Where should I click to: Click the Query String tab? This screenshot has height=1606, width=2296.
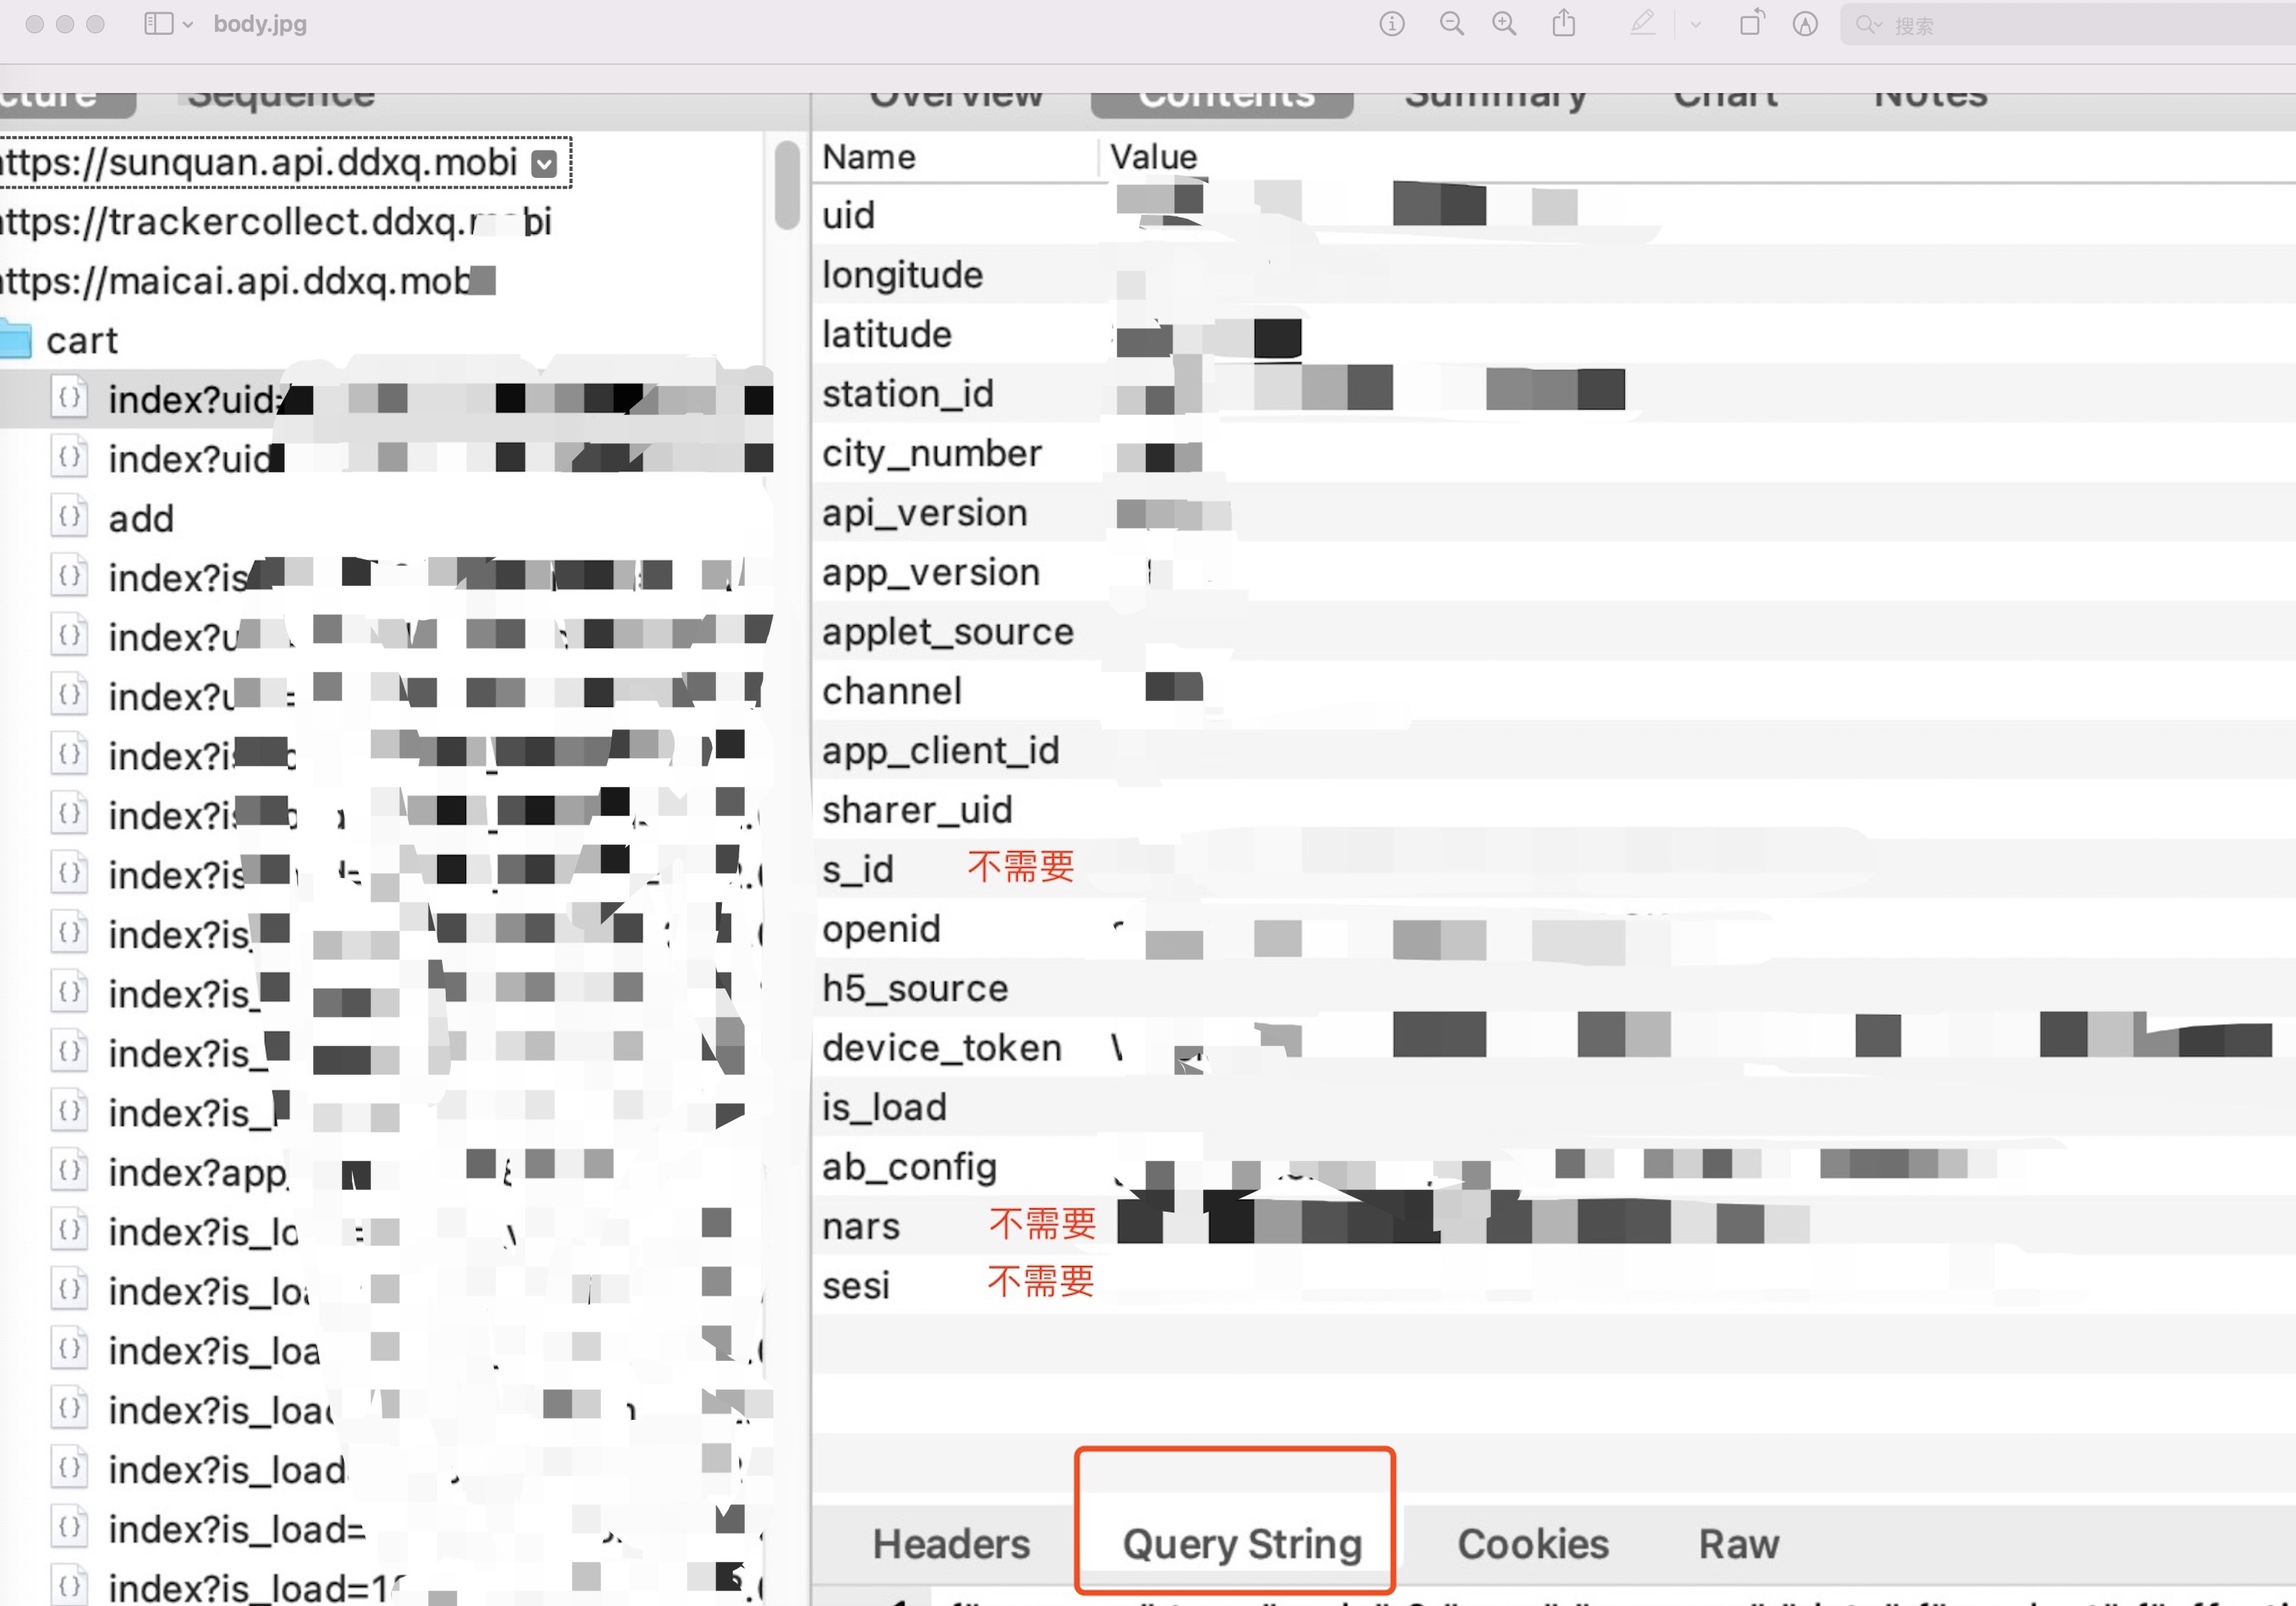point(1239,1543)
